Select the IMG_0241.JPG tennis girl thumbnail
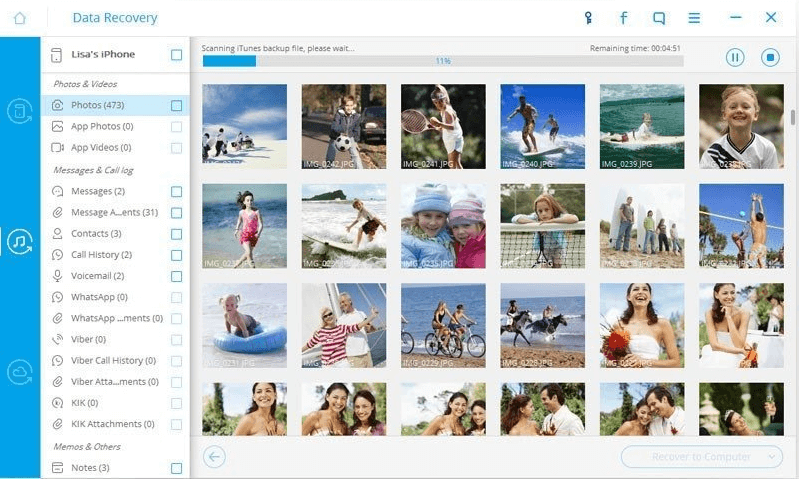Viewport: 801px width, 479px height. [x=443, y=126]
